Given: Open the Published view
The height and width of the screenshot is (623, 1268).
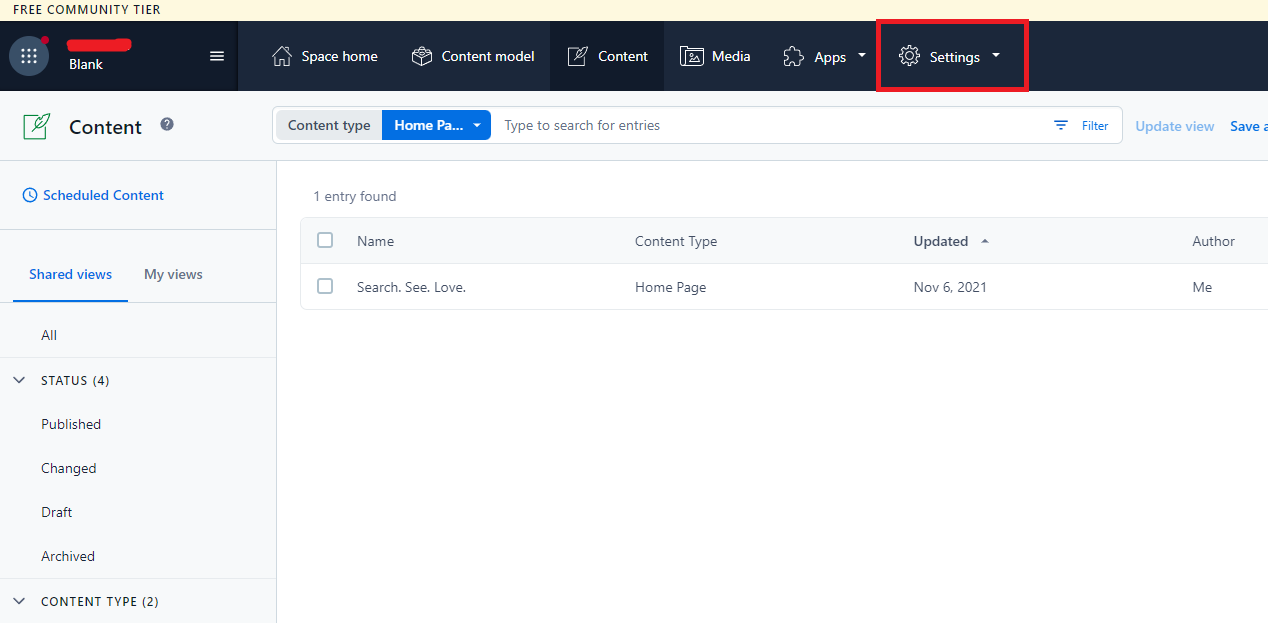Looking at the screenshot, I should 70,424.
